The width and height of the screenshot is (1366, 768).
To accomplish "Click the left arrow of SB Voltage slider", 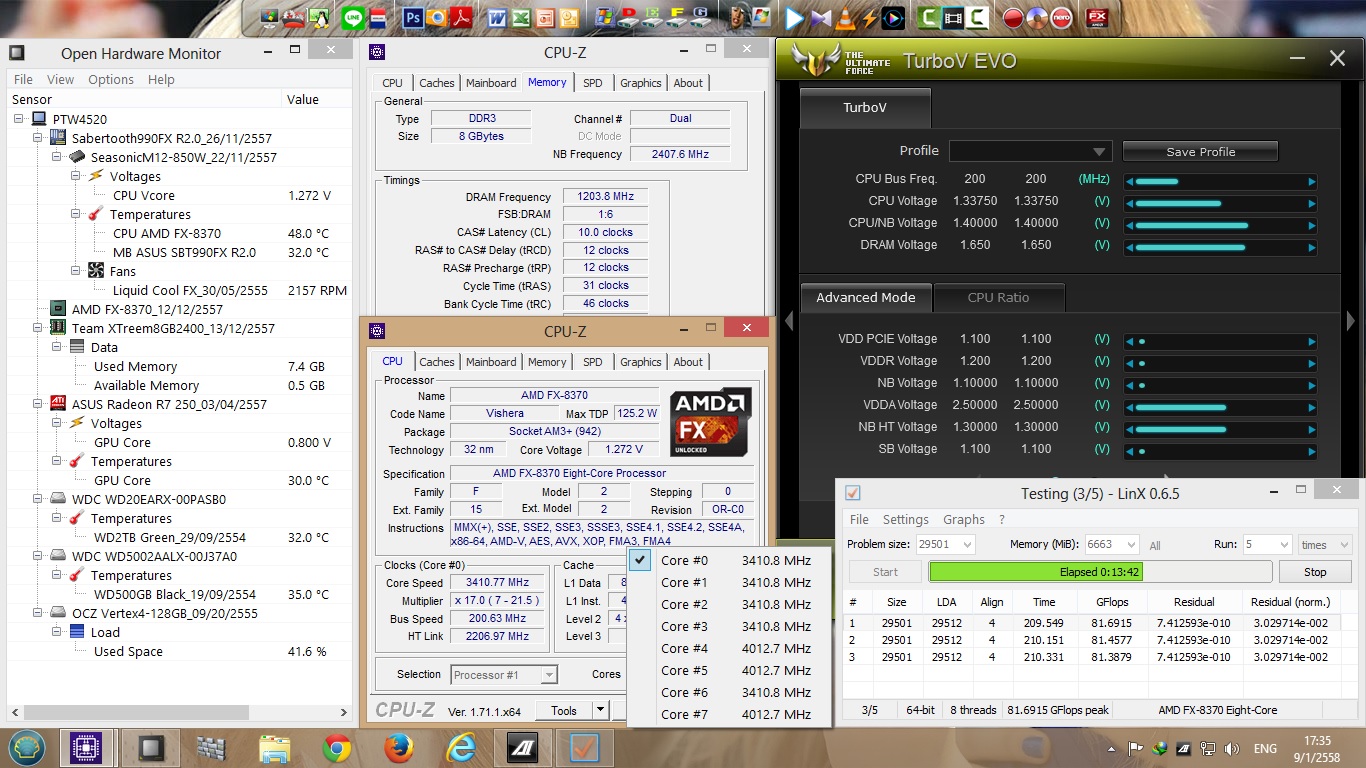I will pyautogui.click(x=1130, y=451).
